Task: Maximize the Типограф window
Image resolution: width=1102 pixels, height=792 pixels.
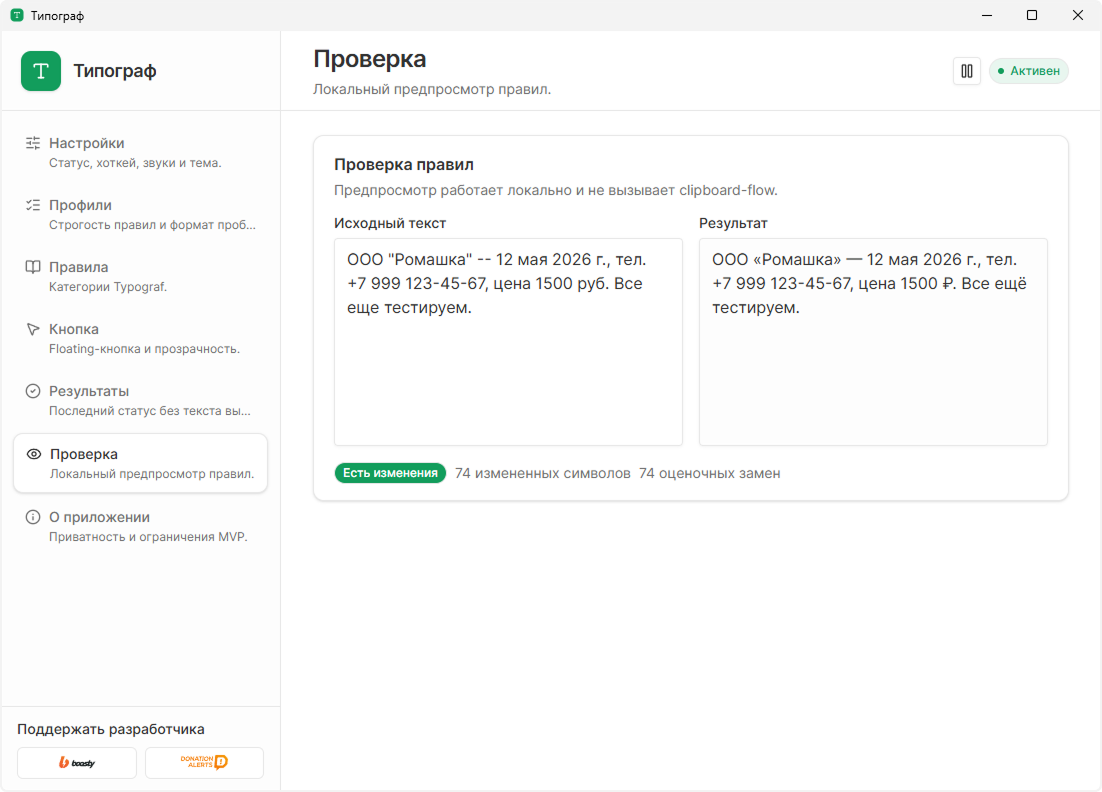Action: [1032, 15]
